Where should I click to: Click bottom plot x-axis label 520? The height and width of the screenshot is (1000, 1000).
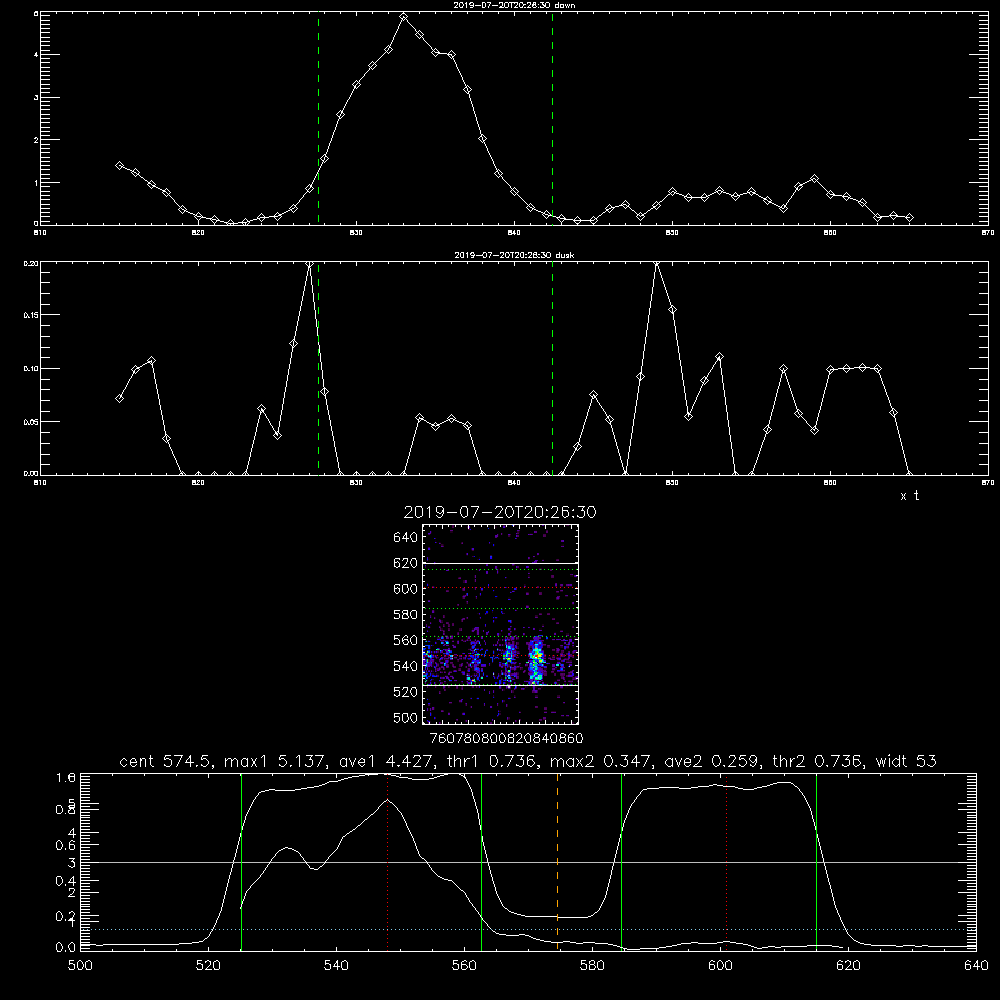click(209, 966)
